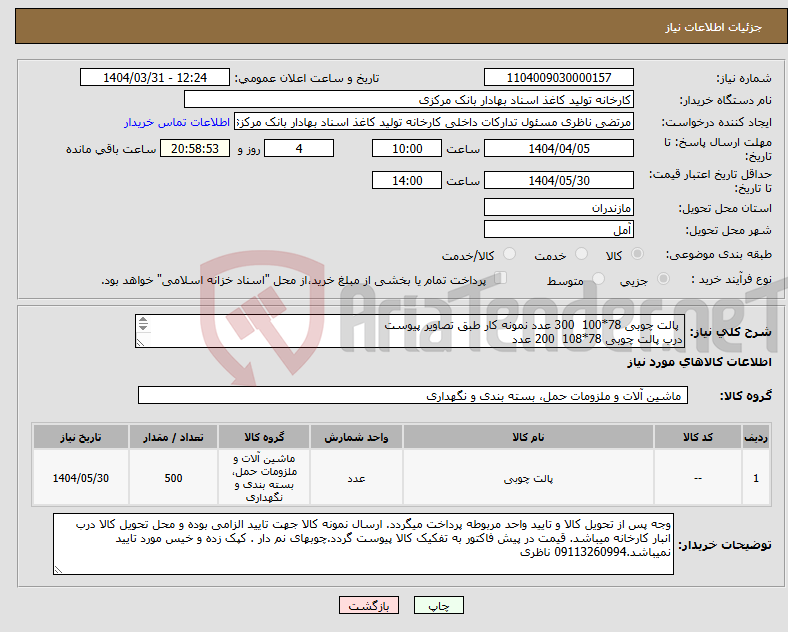This screenshot has width=788, height=632.
Task: Click the announcement date field 1404/03/31 - 12:24
Action: (155, 78)
